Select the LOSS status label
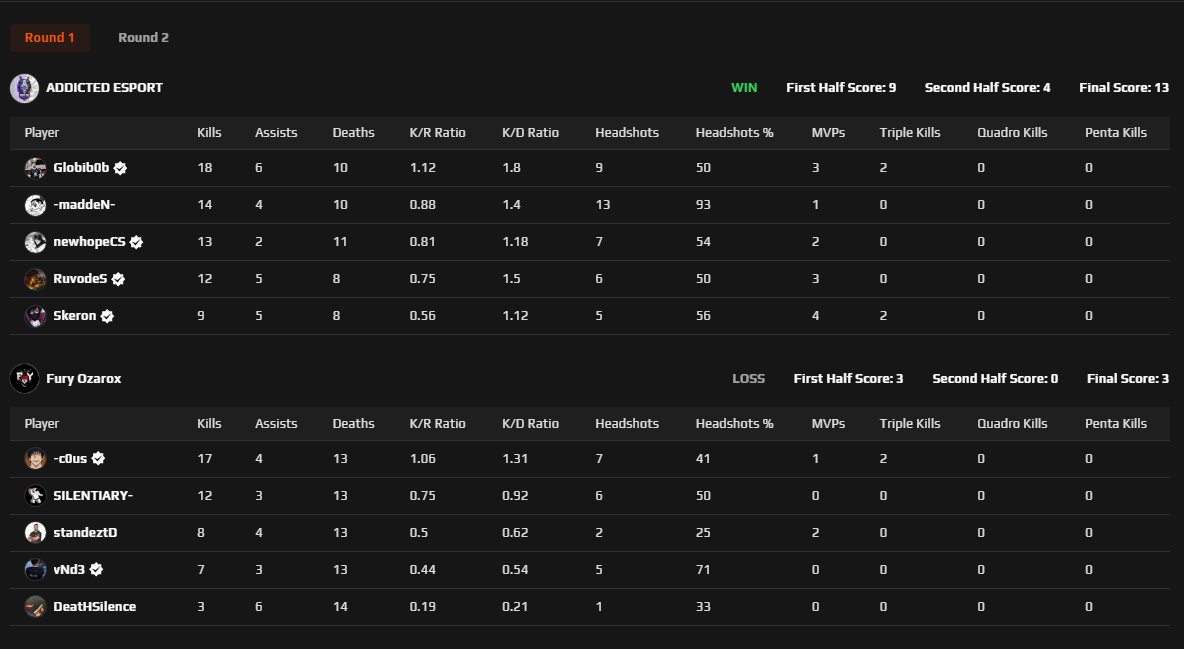Viewport: 1184px width, 649px height. tap(748, 379)
